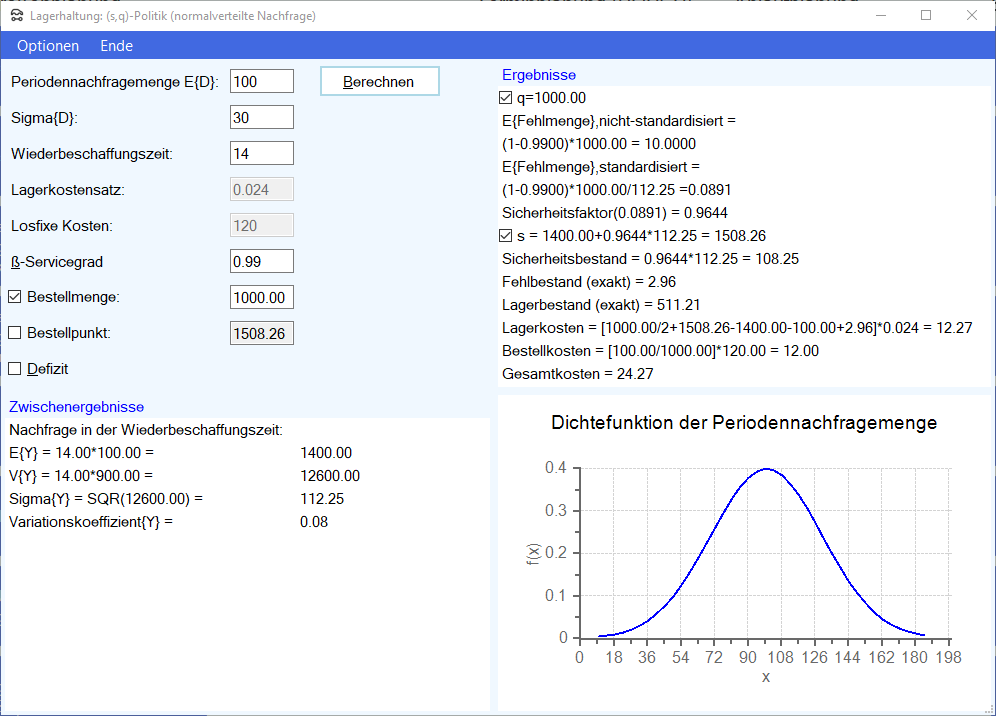Click the Bestellmenge value field
996x716 pixels.
(x=261, y=297)
